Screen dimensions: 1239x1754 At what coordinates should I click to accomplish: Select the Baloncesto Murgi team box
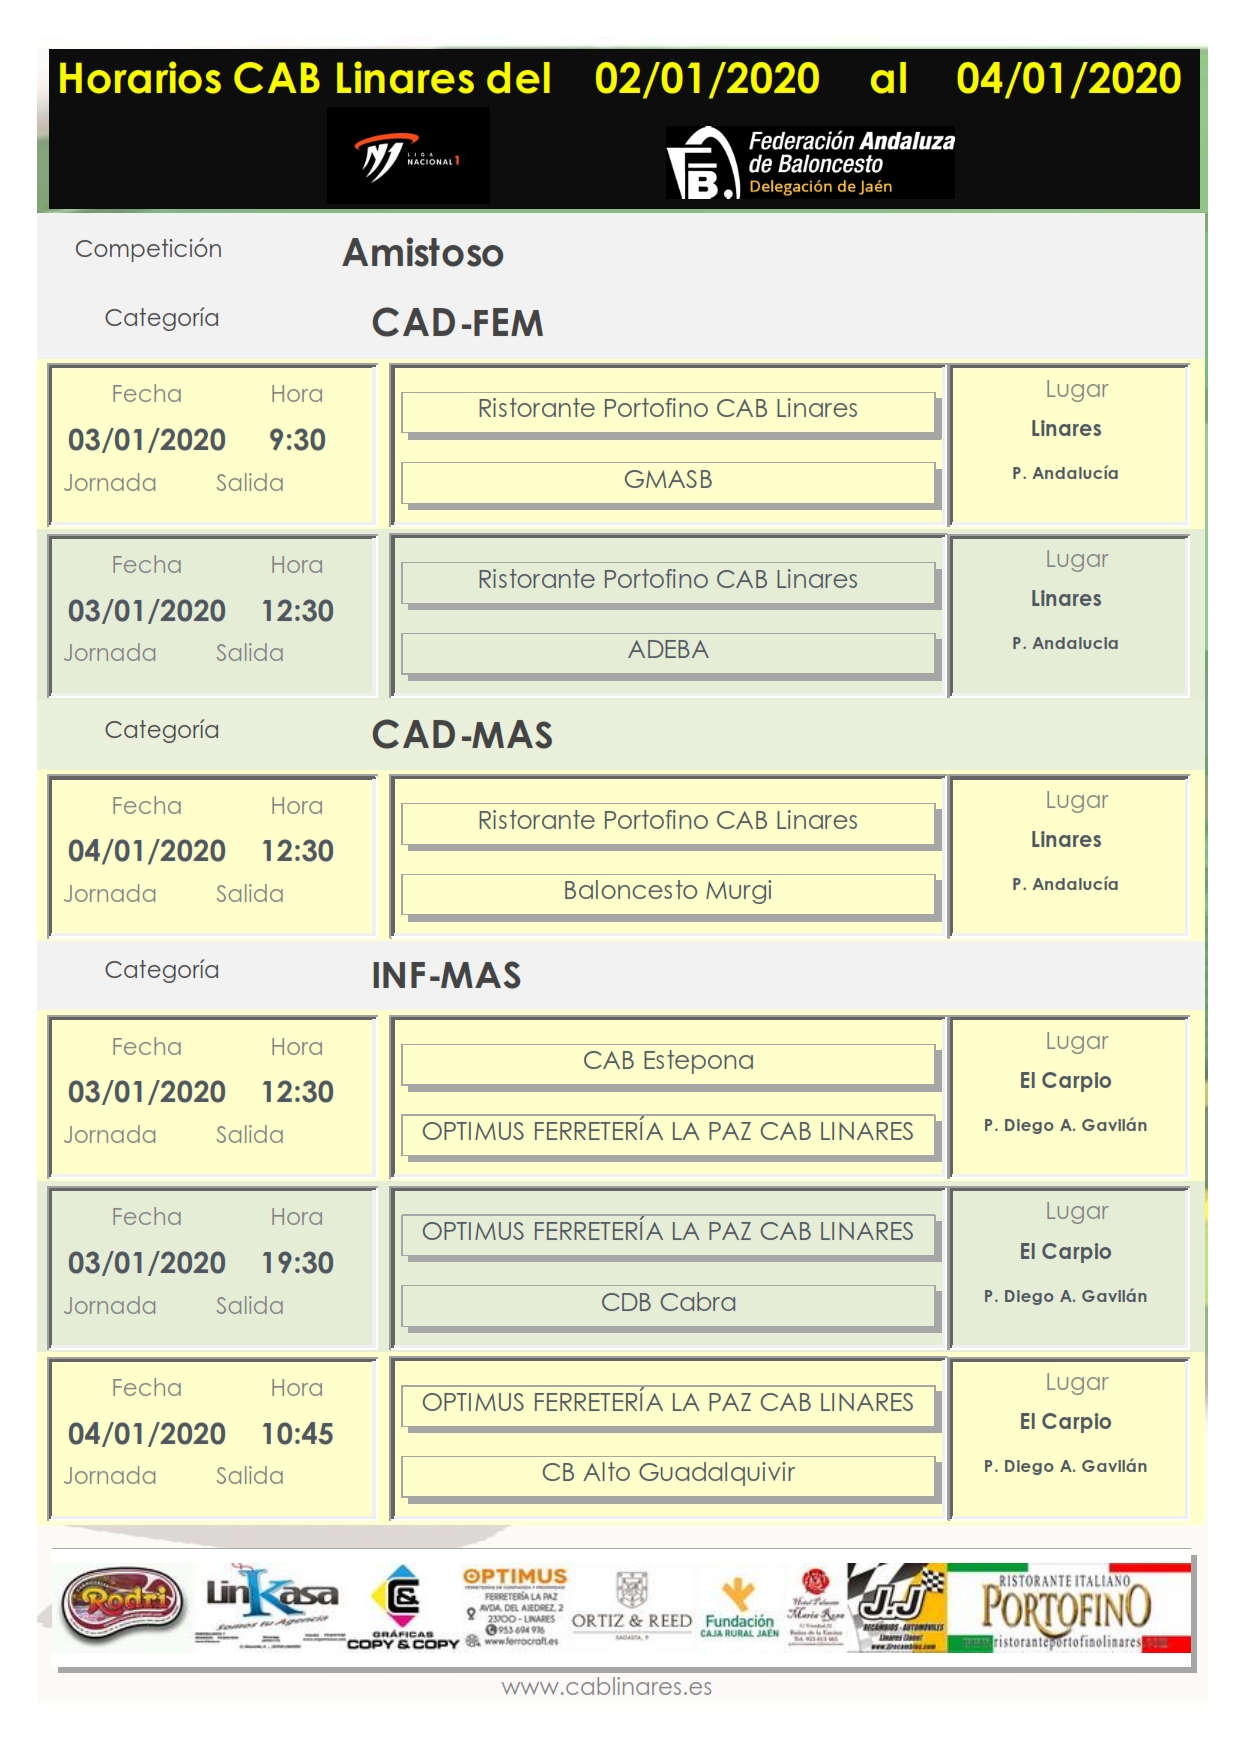[668, 891]
